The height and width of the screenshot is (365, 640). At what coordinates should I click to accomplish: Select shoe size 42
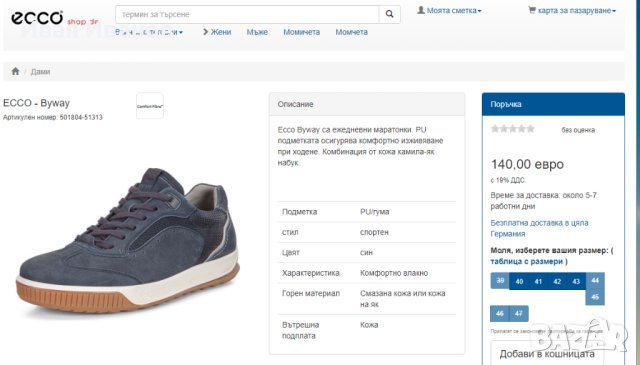pyautogui.click(x=557, y=281)
